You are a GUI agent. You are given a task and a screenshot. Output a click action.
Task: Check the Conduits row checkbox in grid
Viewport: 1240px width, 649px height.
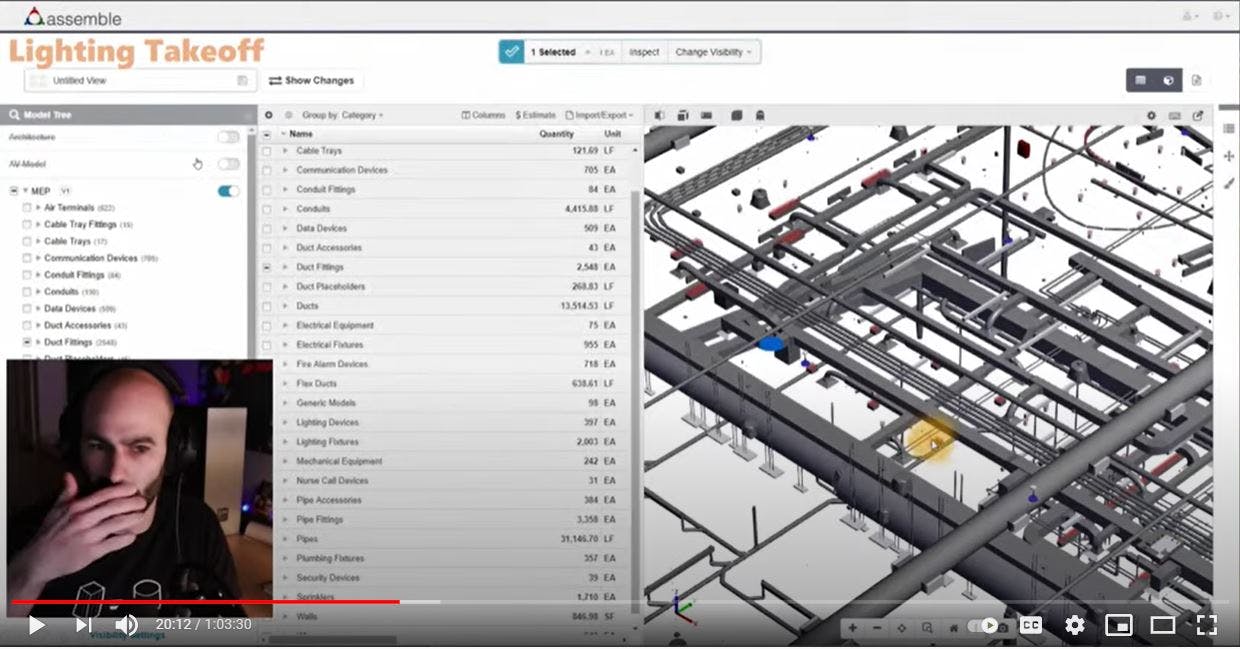267,209
